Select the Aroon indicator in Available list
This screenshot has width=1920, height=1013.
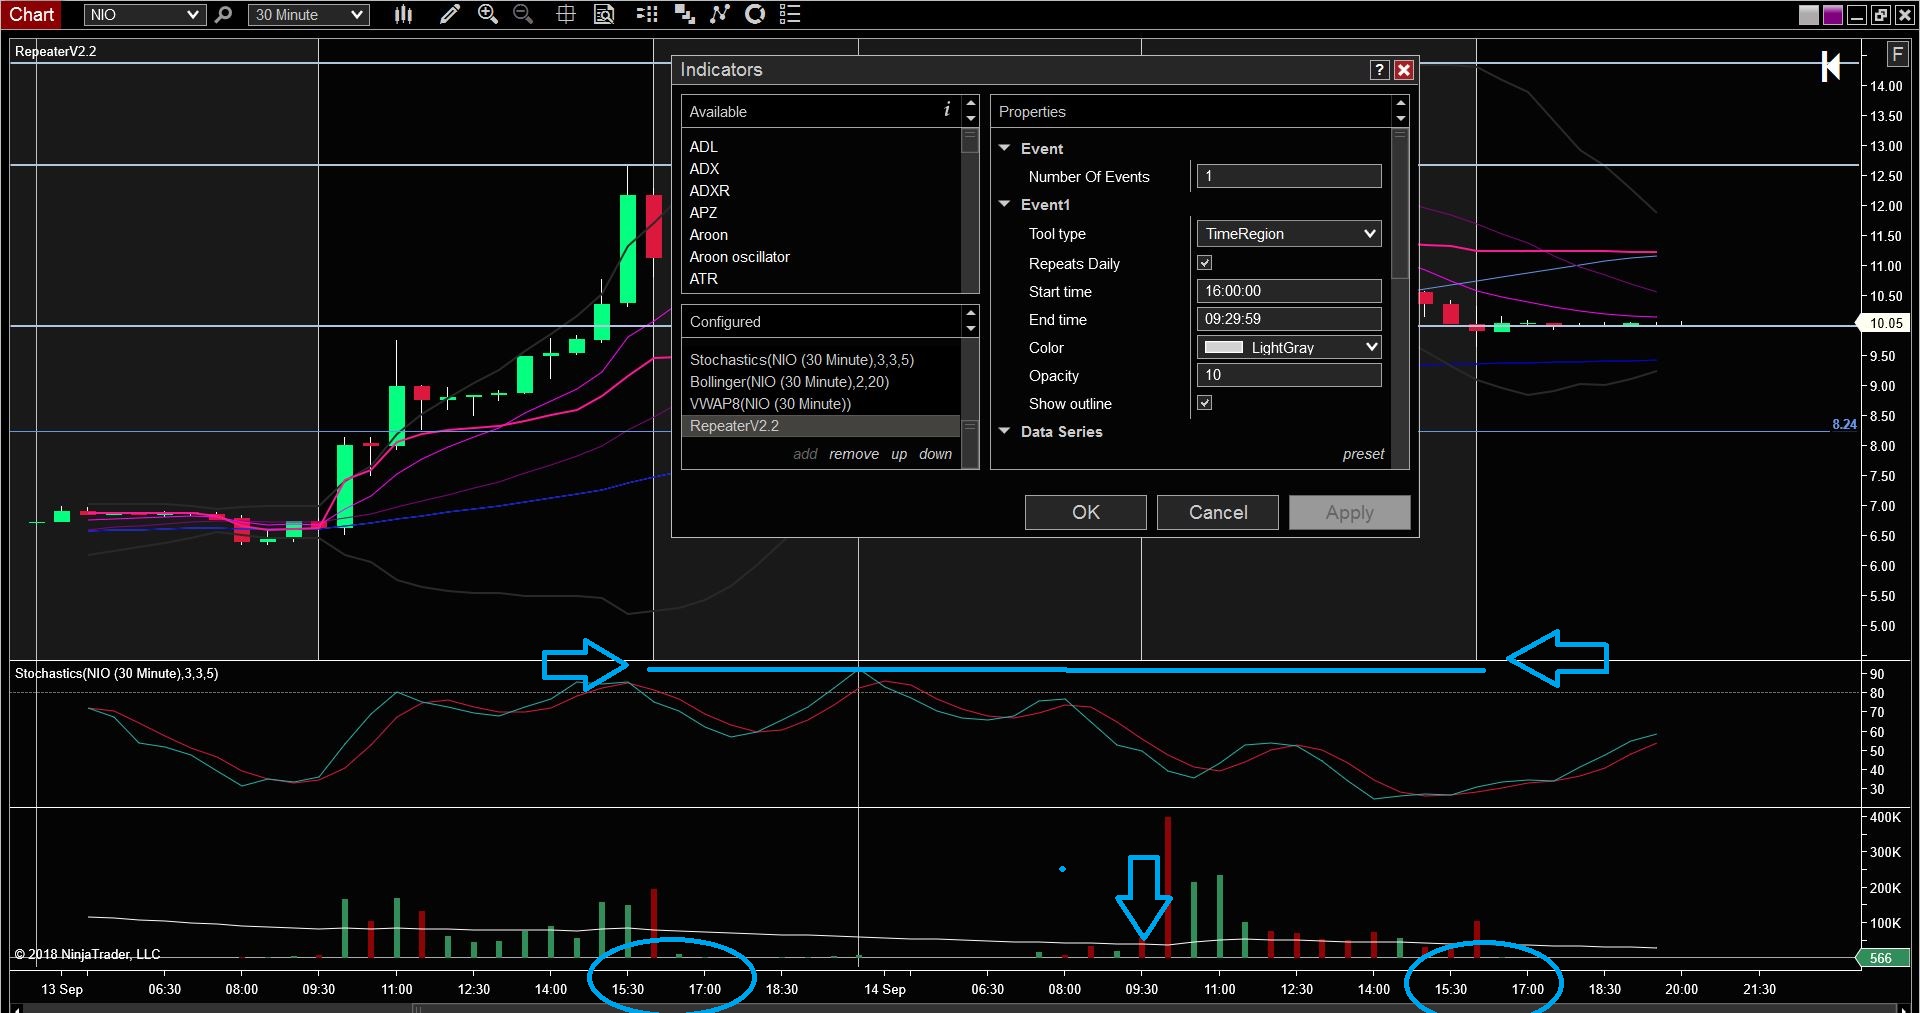pyautogui.click(x=708, y=235)
